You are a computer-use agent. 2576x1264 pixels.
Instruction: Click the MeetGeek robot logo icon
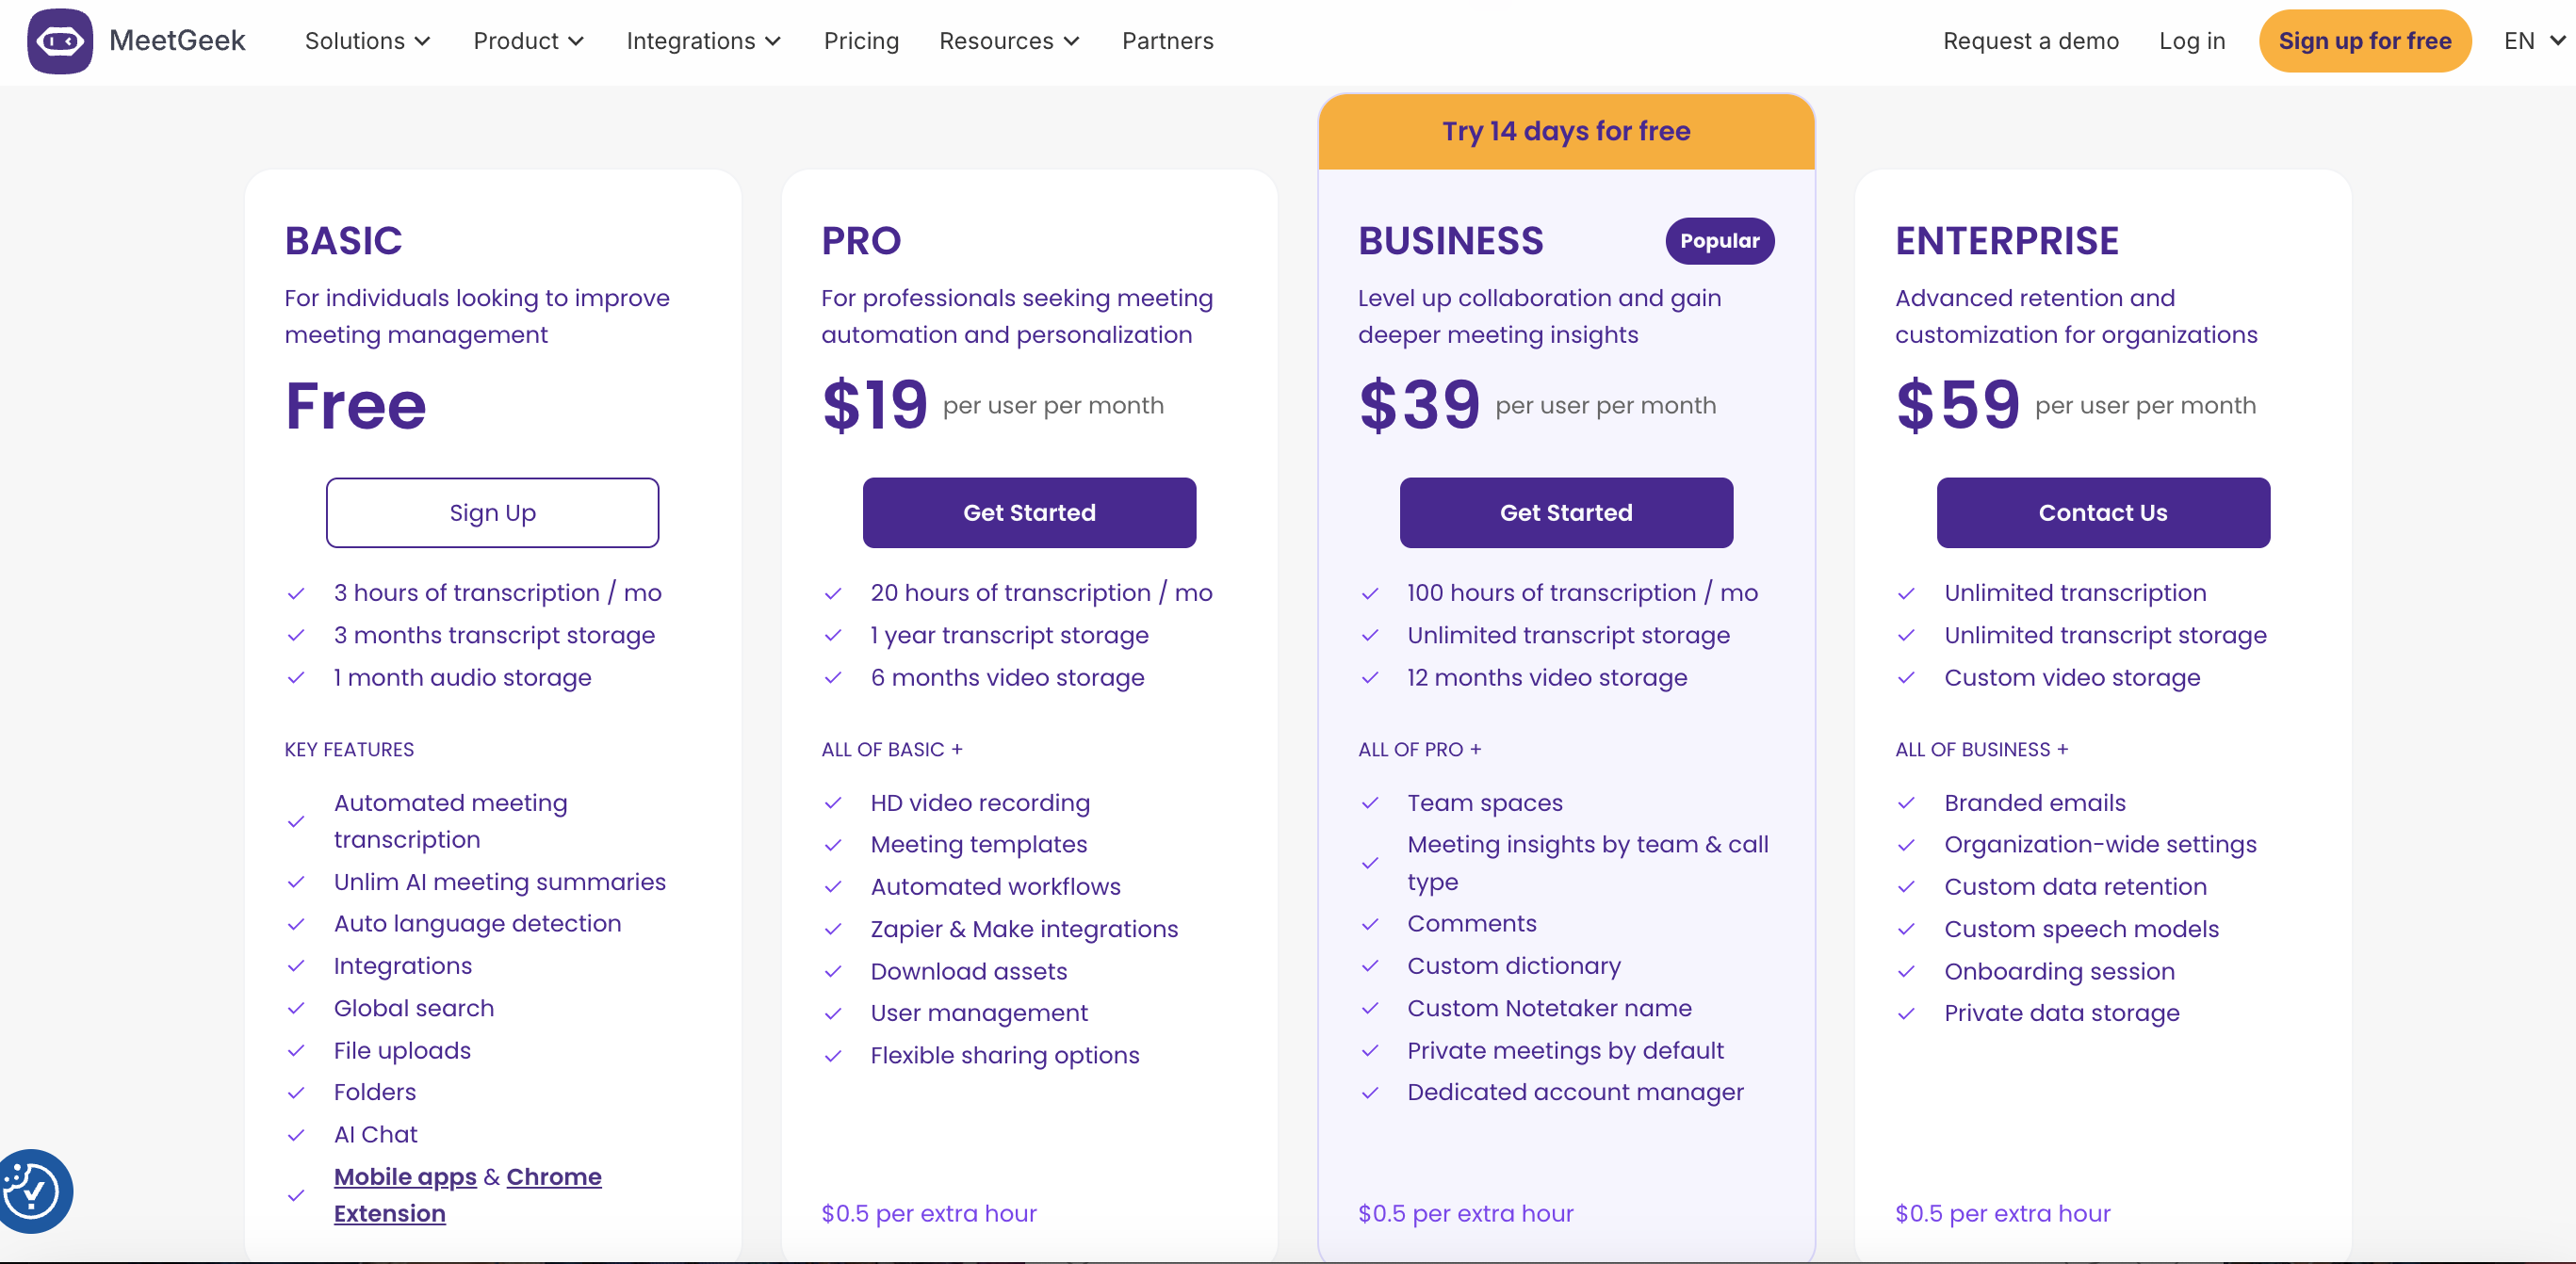pyautogui.click(x=60, y=41)
